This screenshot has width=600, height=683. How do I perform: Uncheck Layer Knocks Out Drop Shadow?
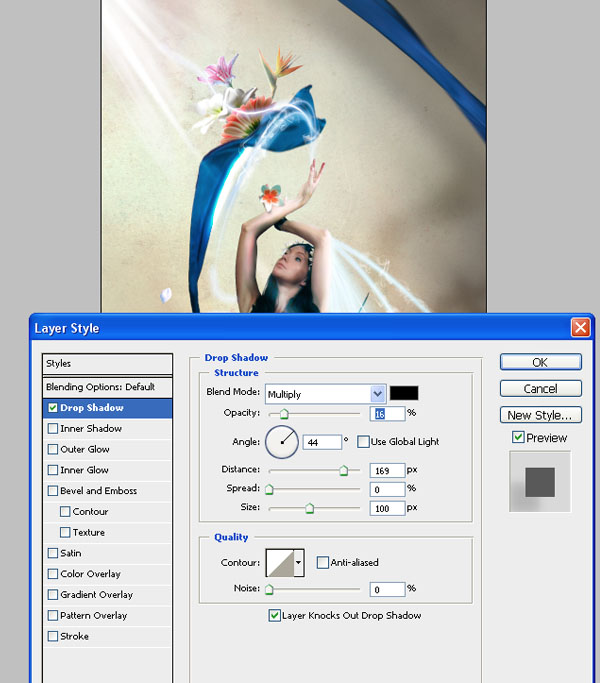275,615
